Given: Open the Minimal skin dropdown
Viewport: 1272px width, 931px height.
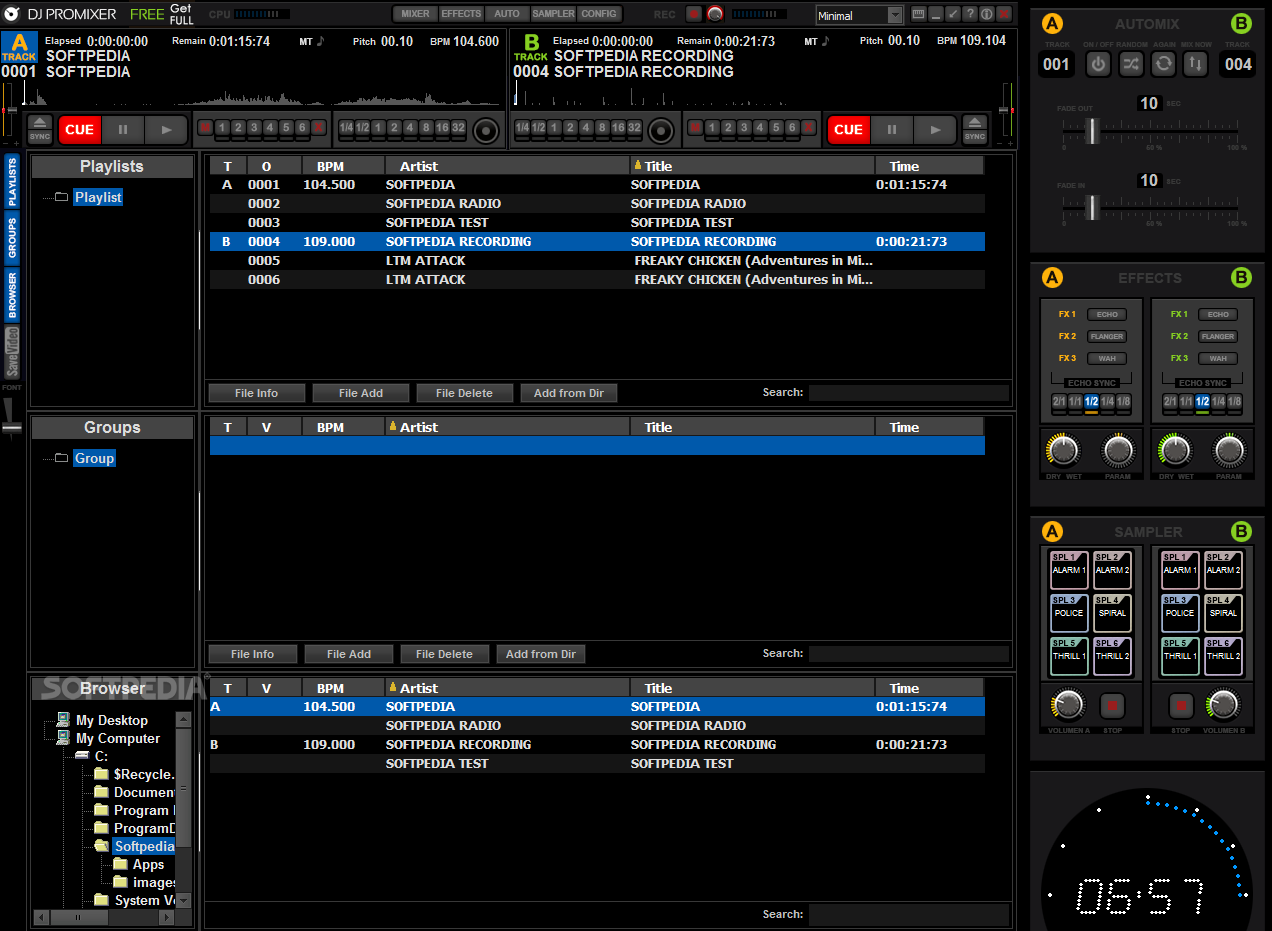Looking at the screenshot, I should 859,16.
